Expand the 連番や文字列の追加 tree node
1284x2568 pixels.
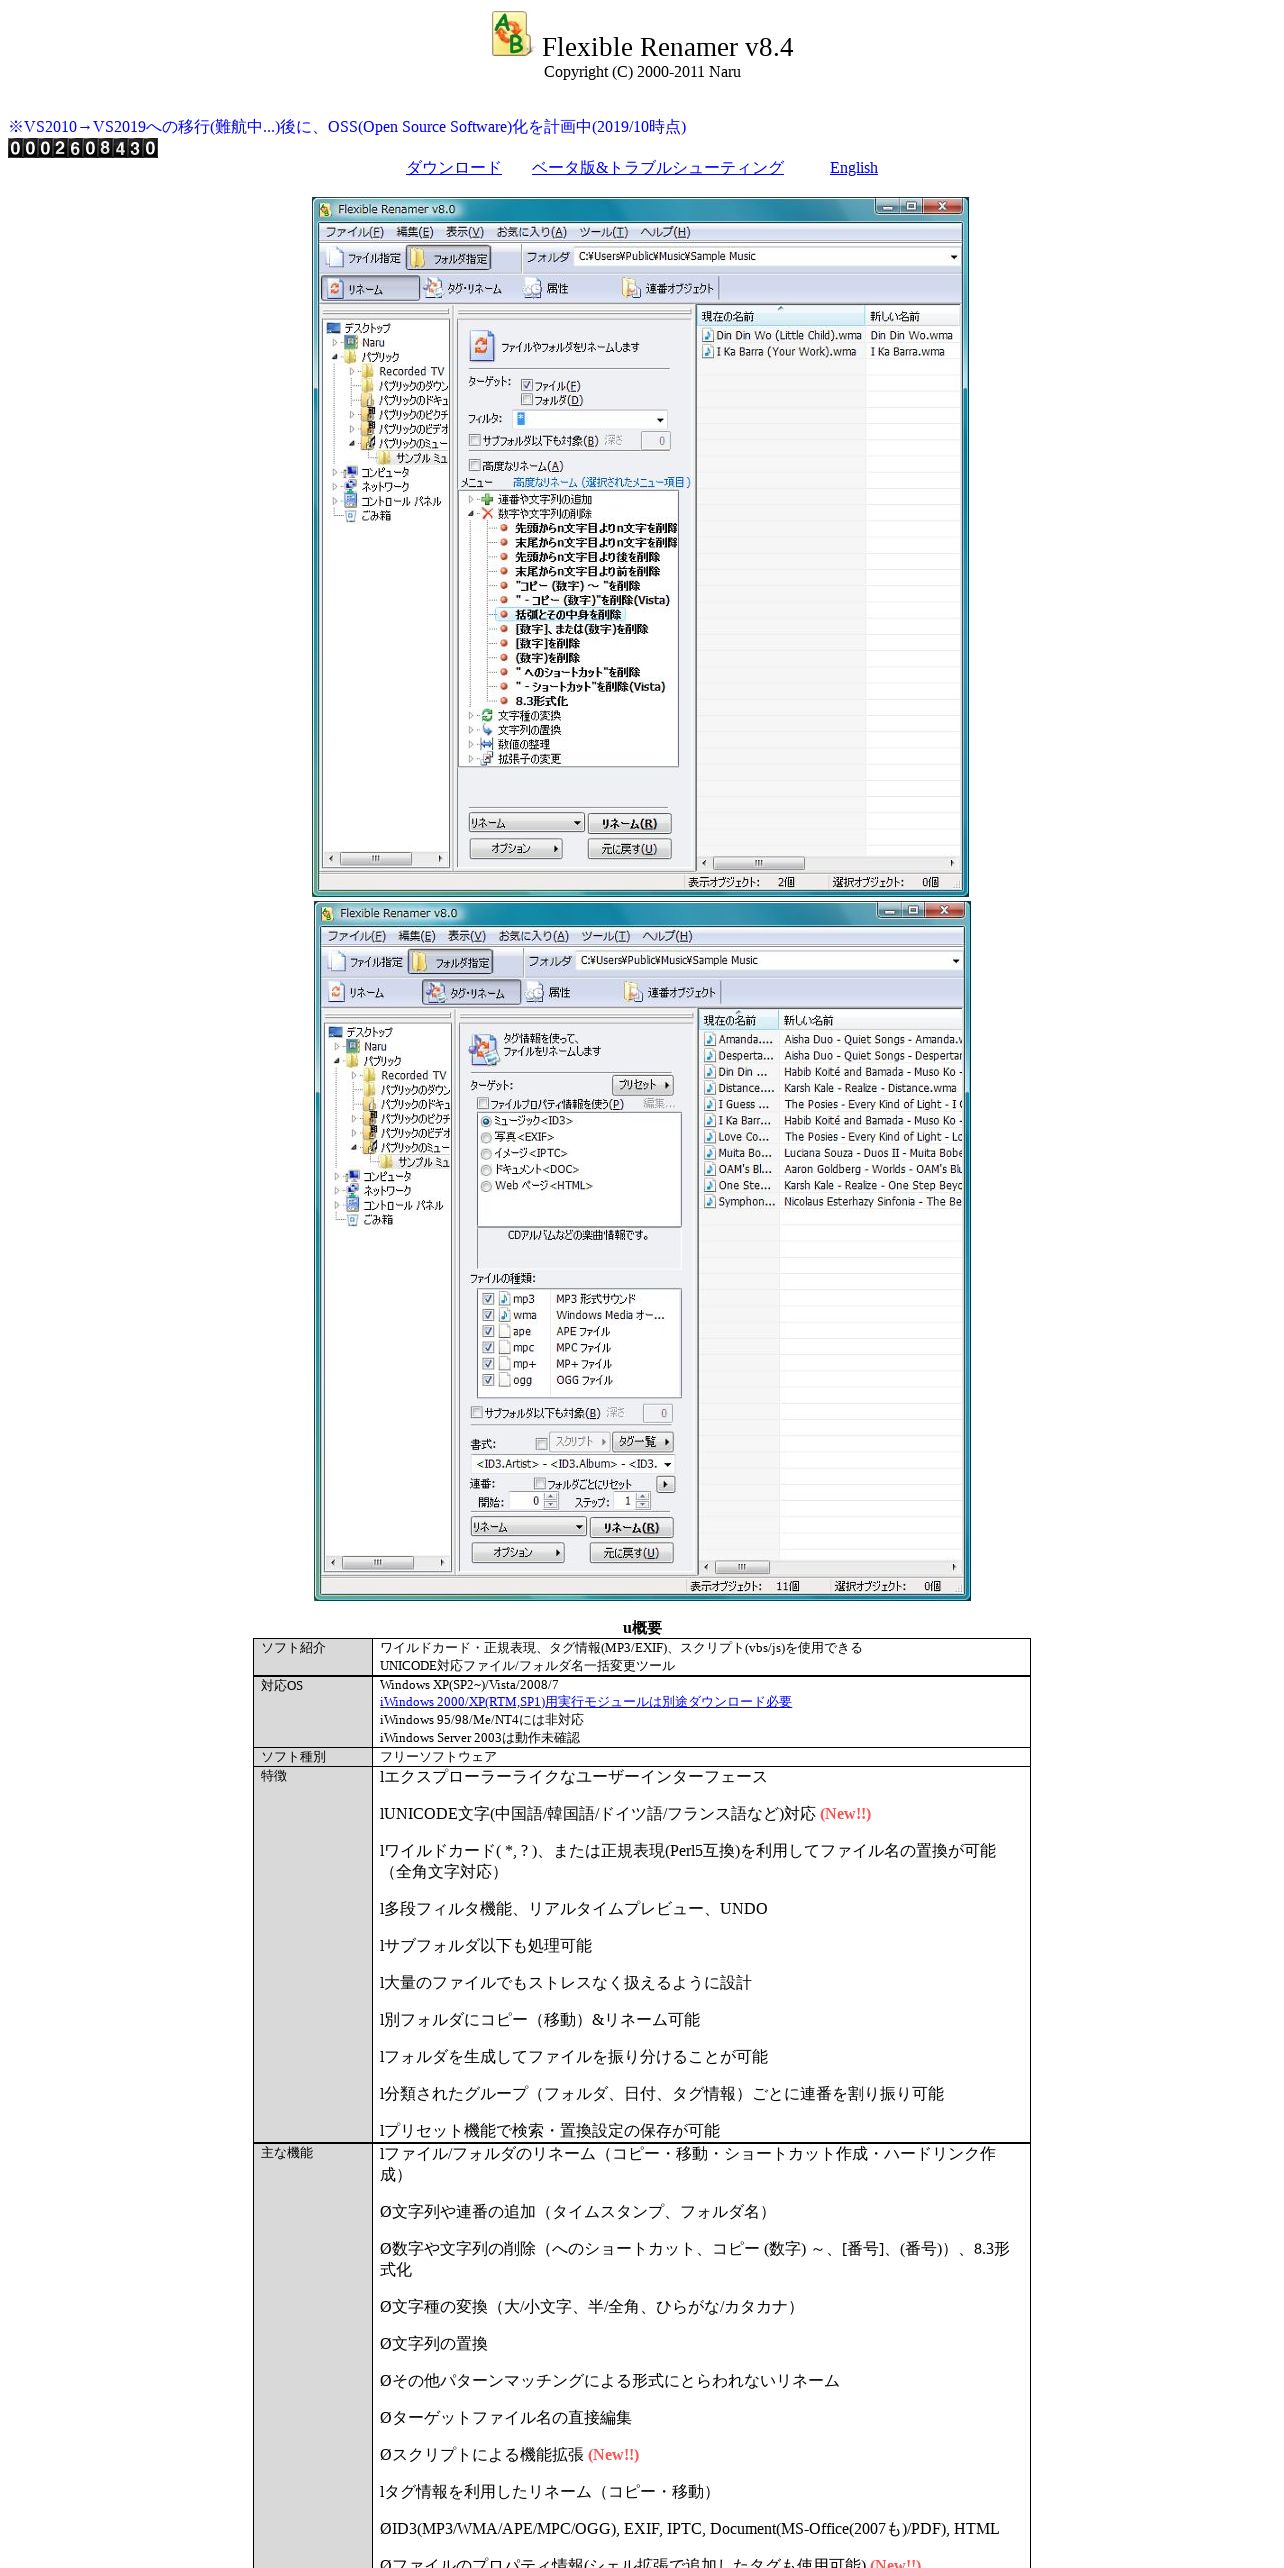(x=472, y=499)
